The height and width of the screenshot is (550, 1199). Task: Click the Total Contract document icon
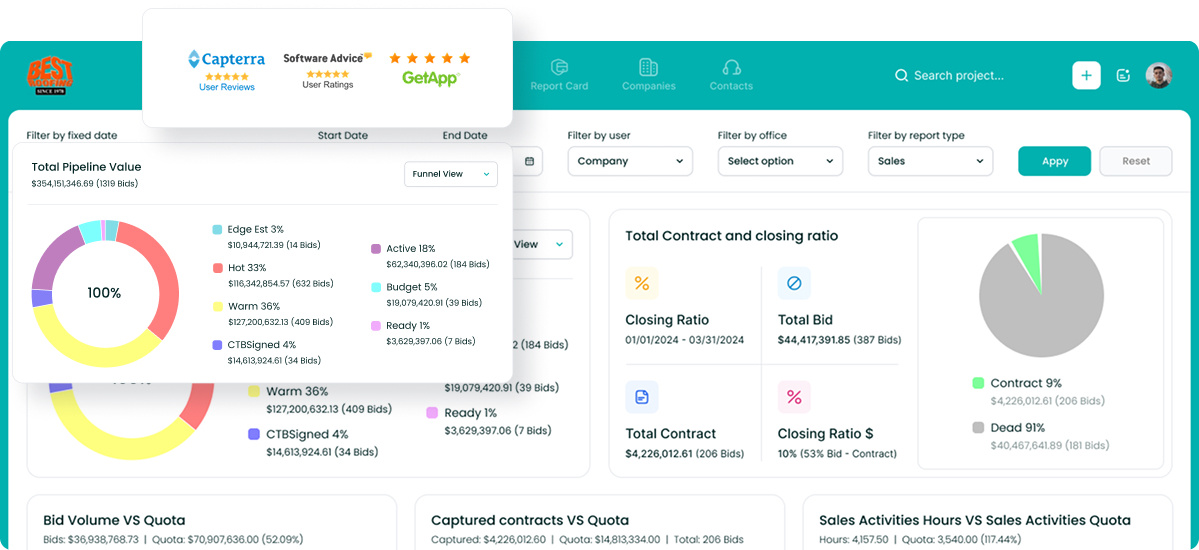(642, 397)
